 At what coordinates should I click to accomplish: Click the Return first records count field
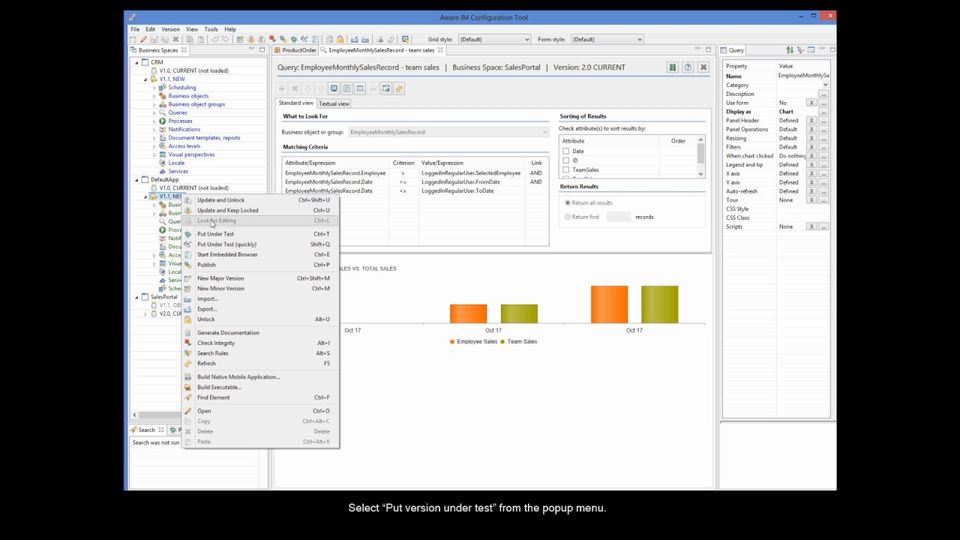click(618, 217)
